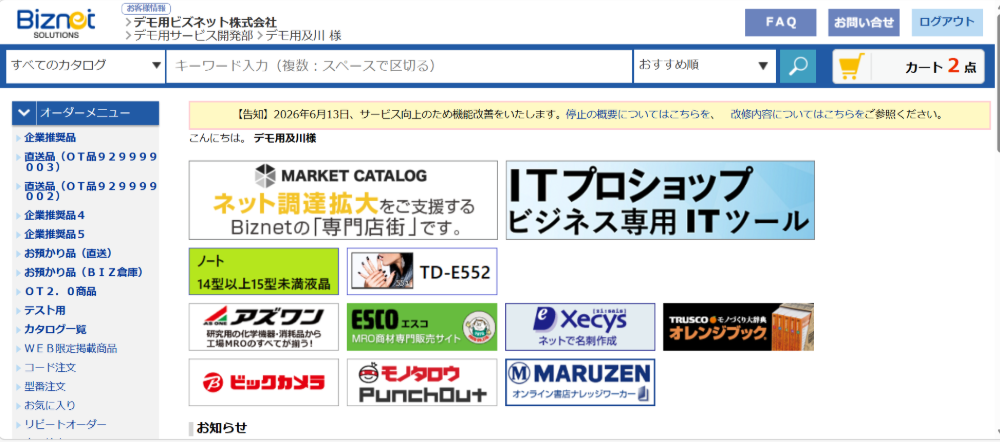The width and height of the screenshot is (1000, 442).
Task: Open 企業推奨品5 menu item
Action: tap(55, 234)
